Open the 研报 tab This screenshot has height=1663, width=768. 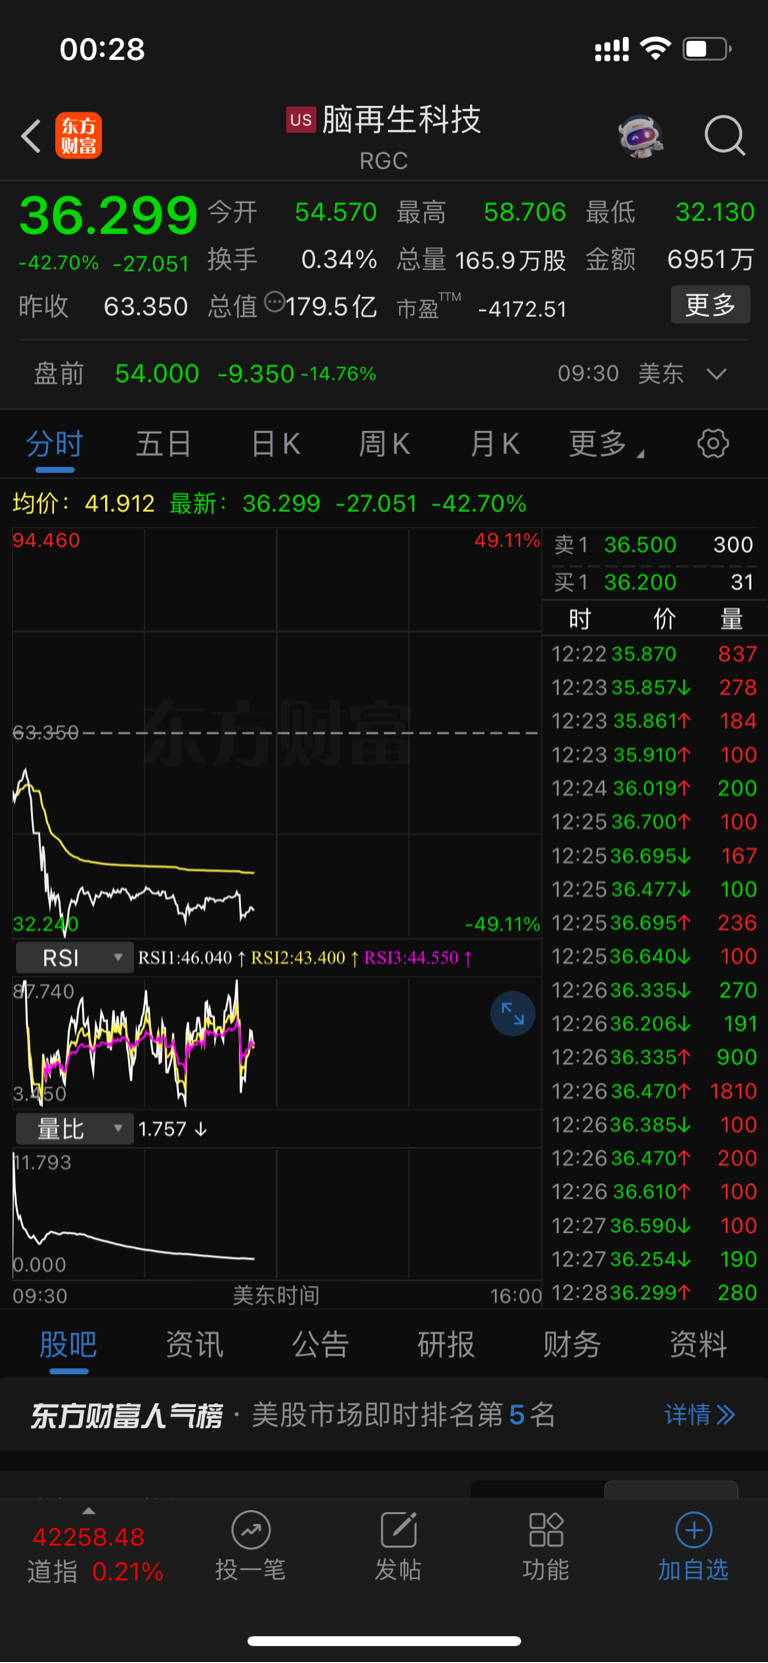point(446,1344)
